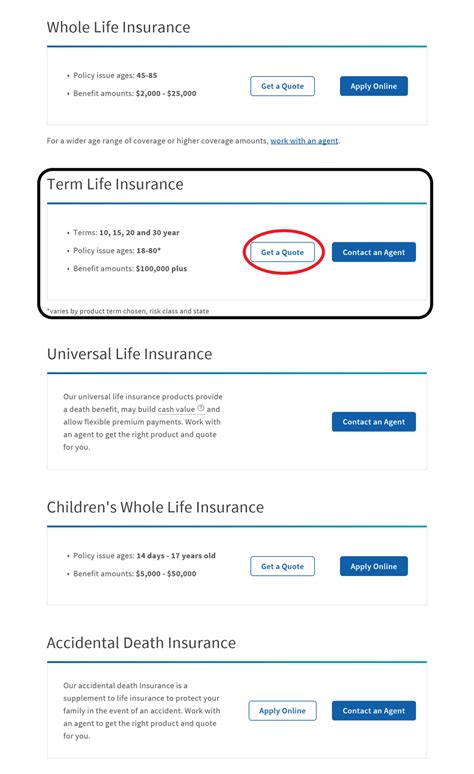474x774 pixels.
Task: Contact an Agent about Term Life Insurance
Action: pyautogui.click(x=374, y=252)
